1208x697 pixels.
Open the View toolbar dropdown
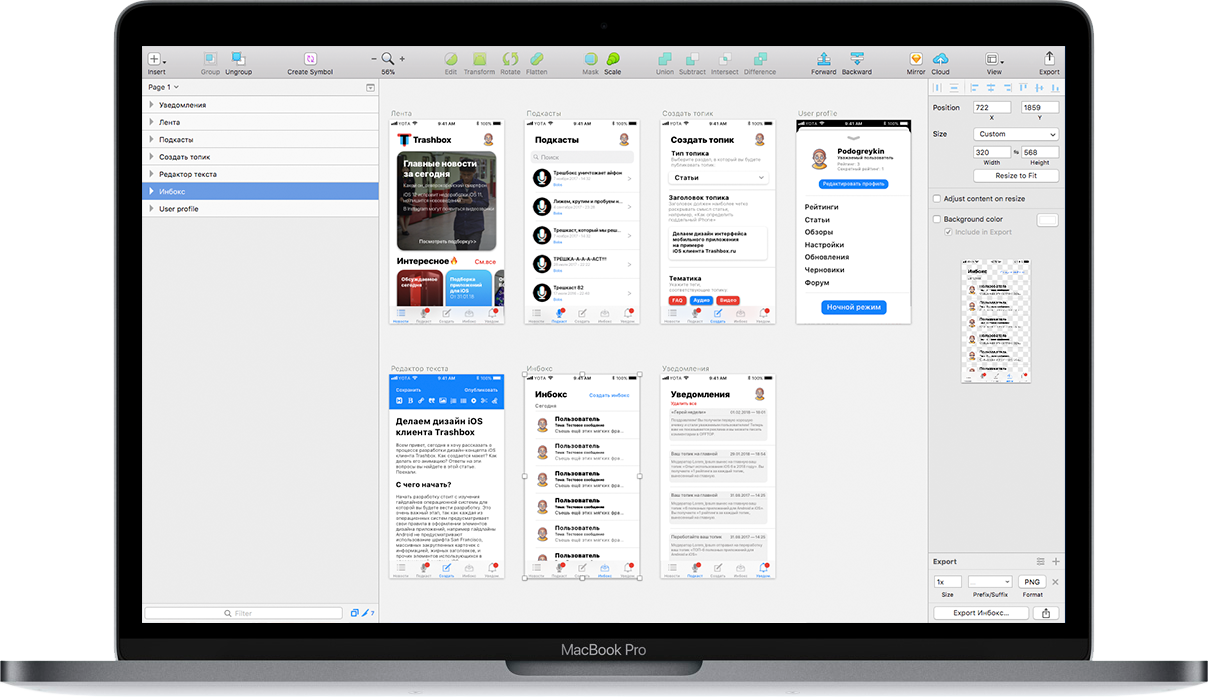coord(994,60)
